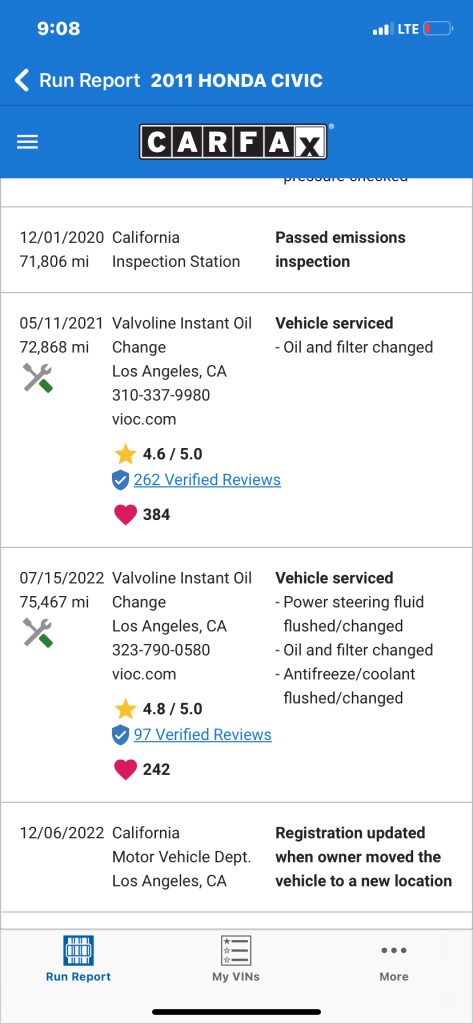Open the More tab

[394, 963]
